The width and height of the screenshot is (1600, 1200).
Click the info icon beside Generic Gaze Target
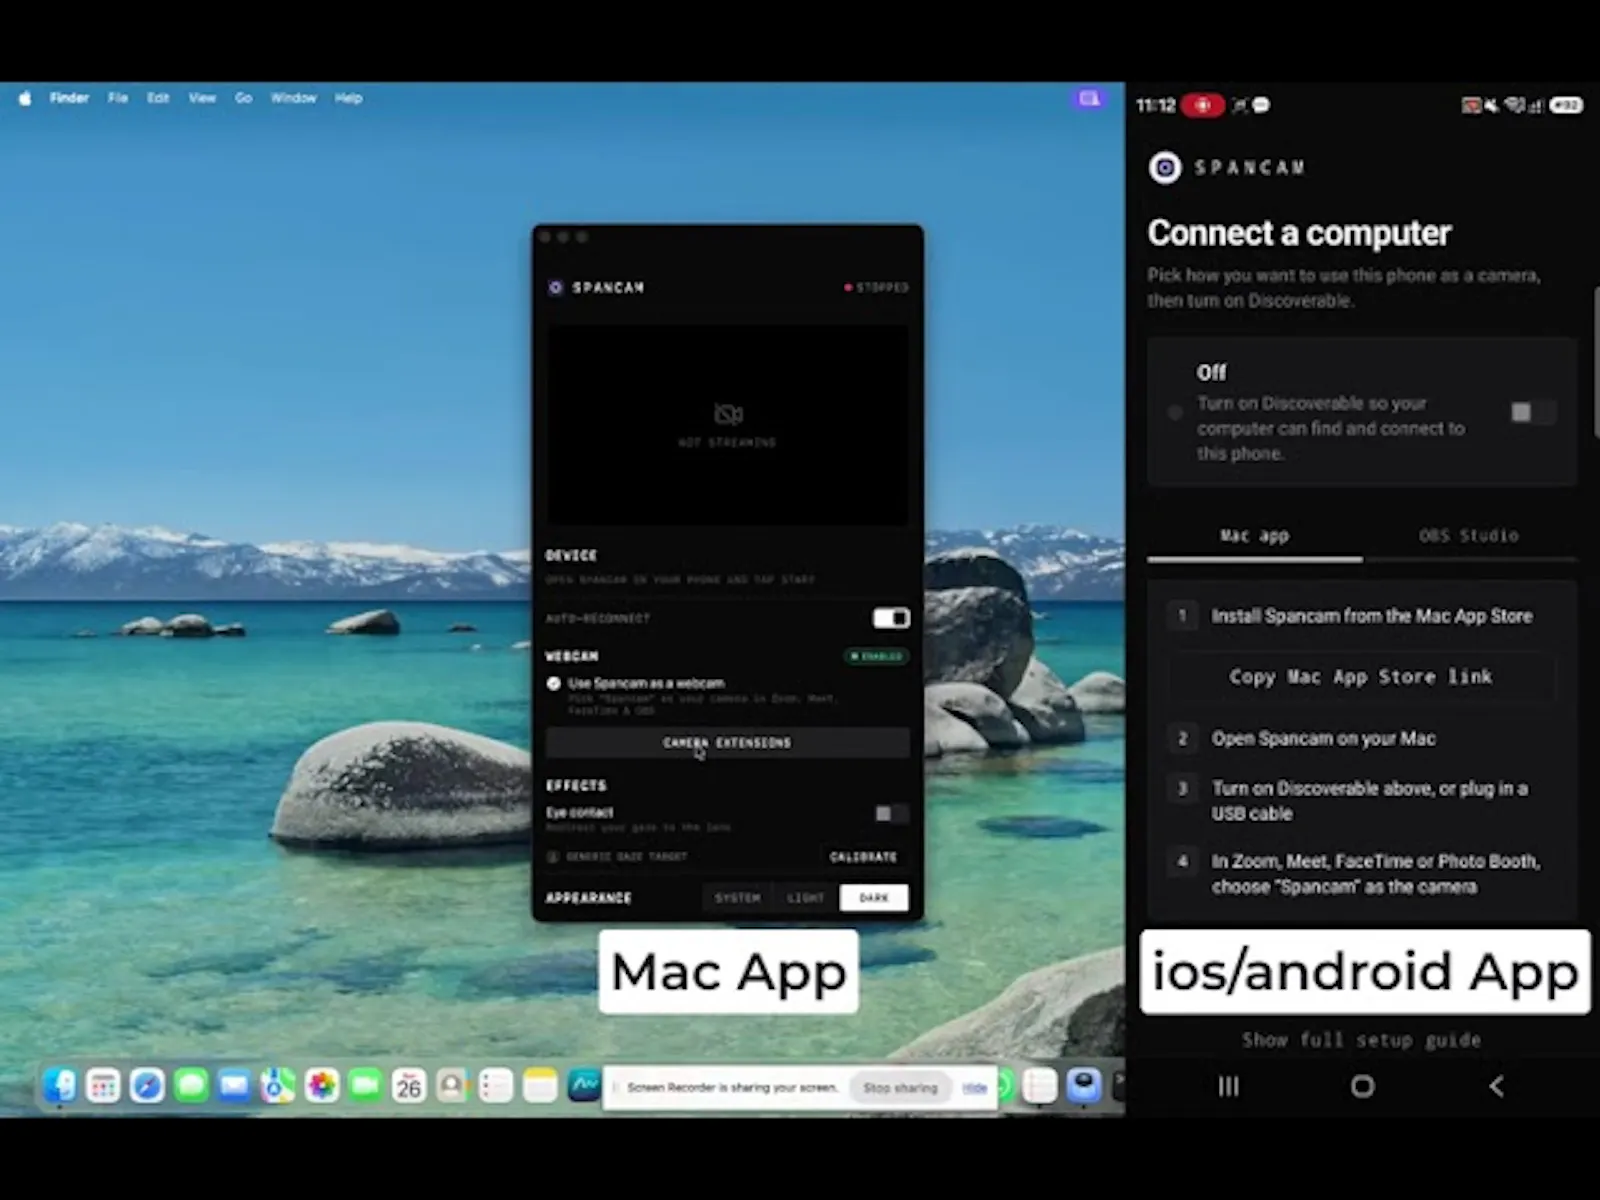coord(553,857)
